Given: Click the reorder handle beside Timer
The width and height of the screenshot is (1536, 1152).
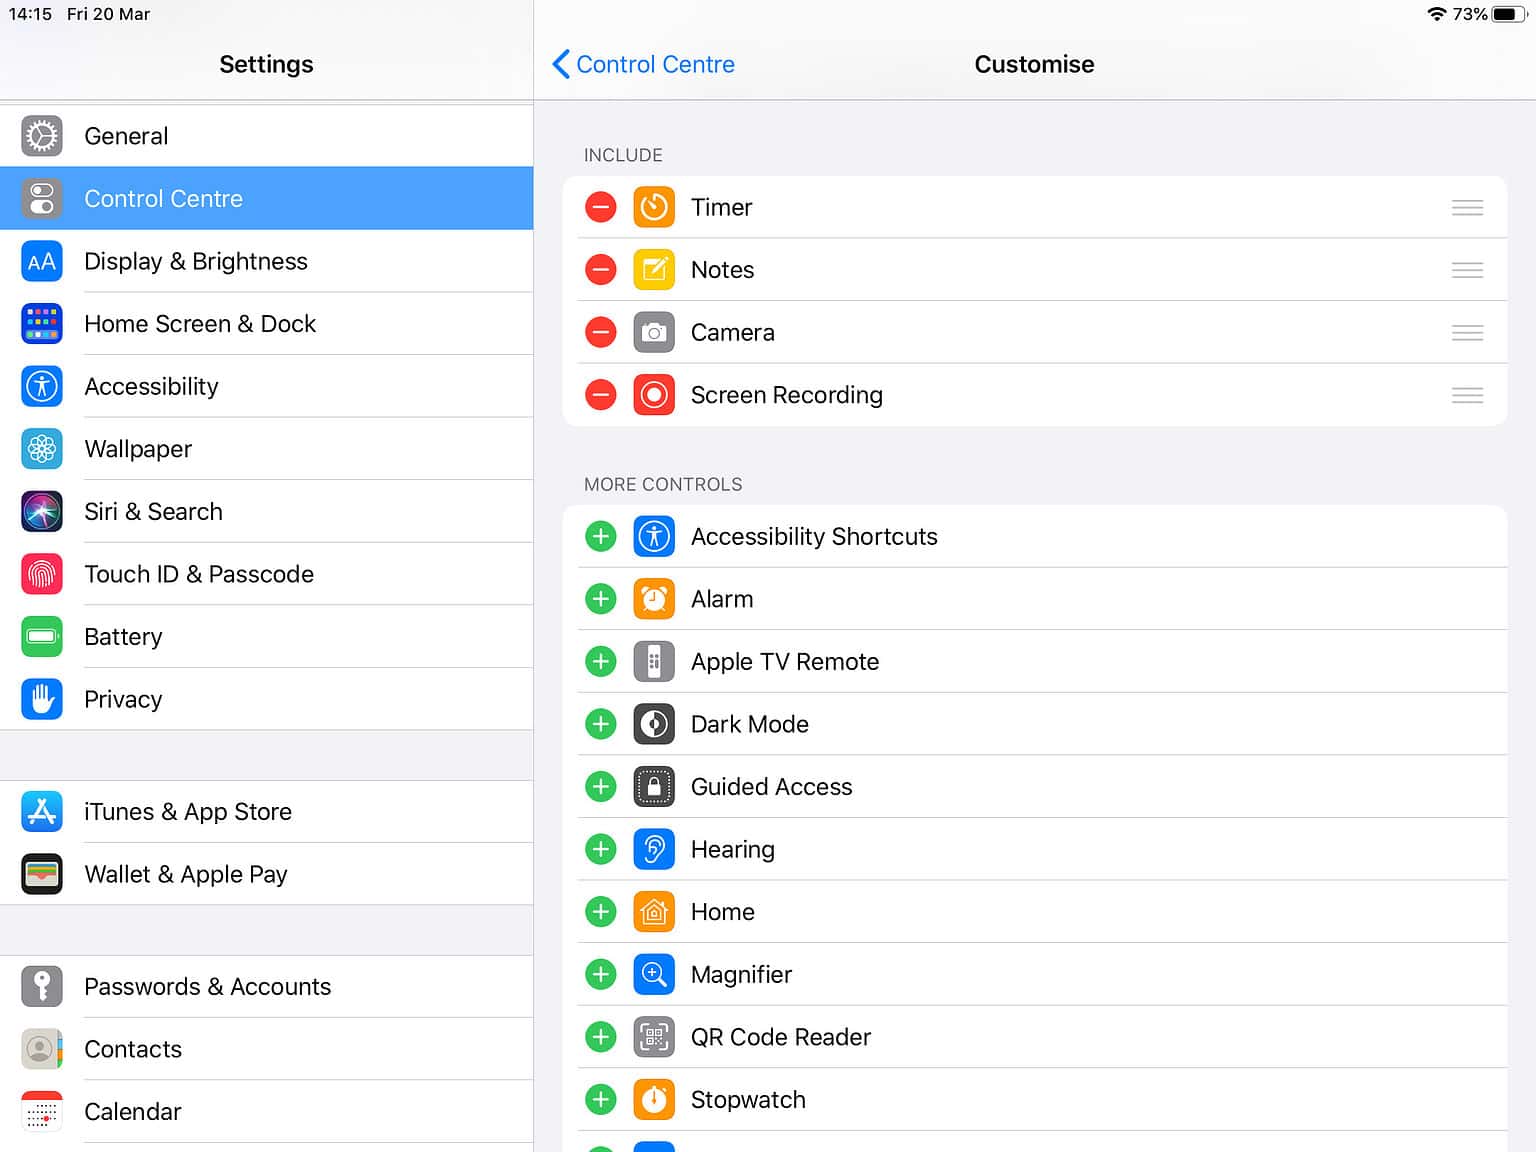Looking at the screenshot, I should (1467, 207).
